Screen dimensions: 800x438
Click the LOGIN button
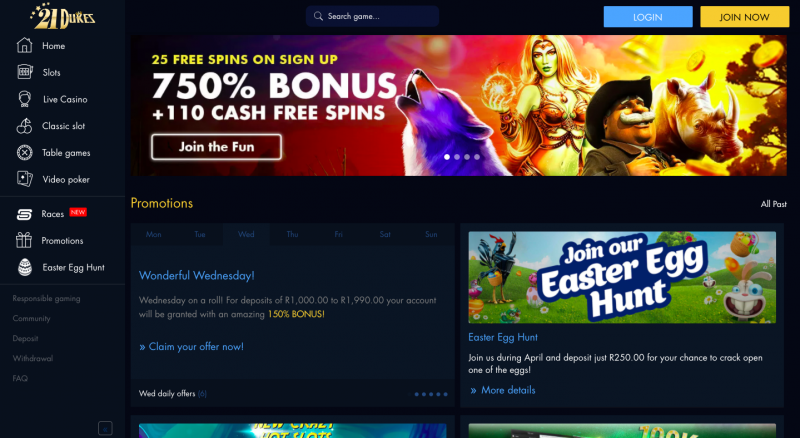pyautogui.click(x=648, y=17)
